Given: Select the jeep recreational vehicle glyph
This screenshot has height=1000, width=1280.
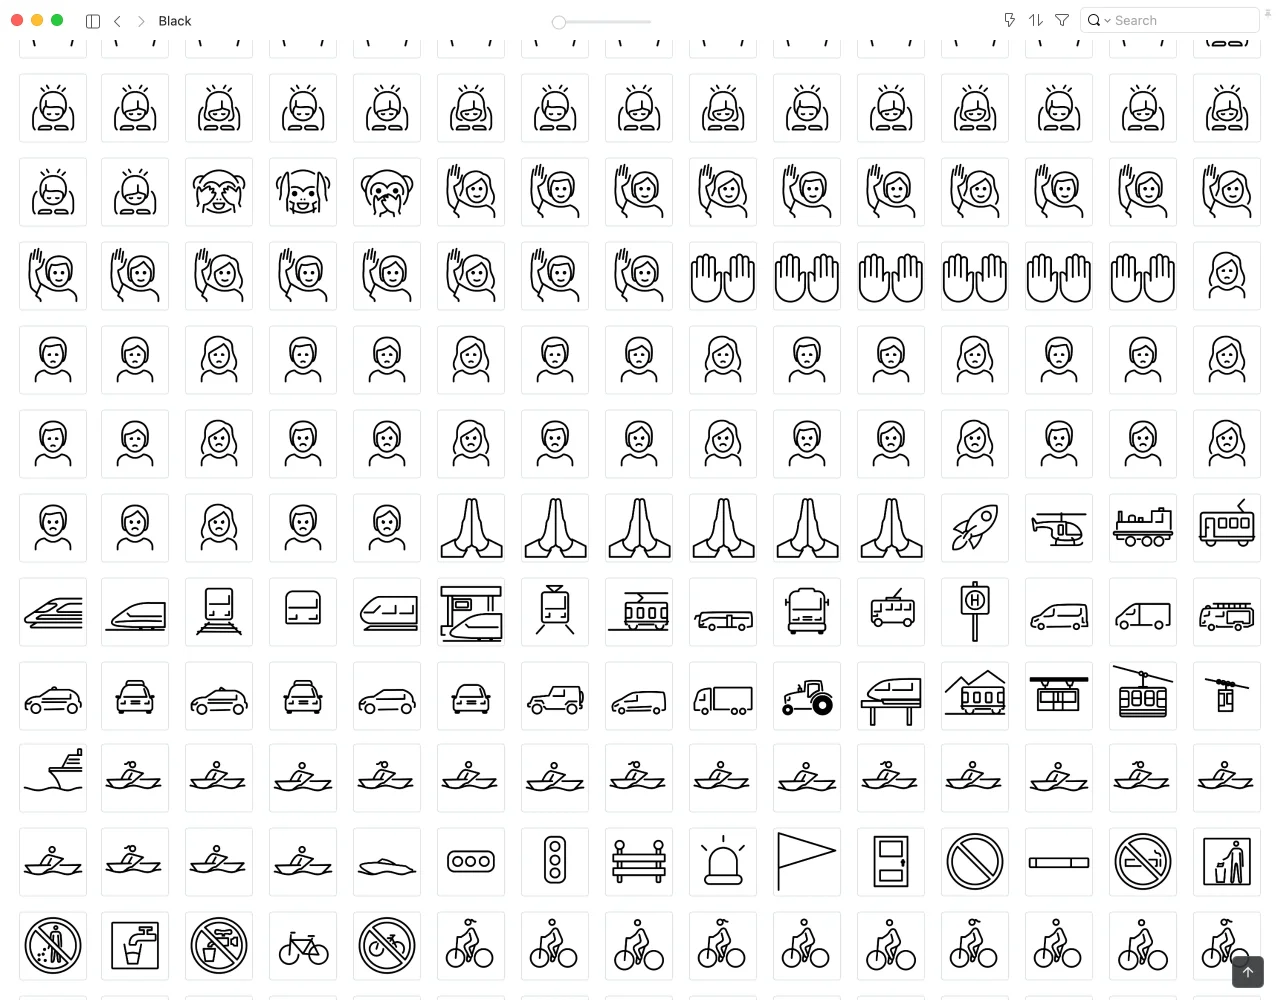Looking at the screenshot, I should tap(555, 696).
